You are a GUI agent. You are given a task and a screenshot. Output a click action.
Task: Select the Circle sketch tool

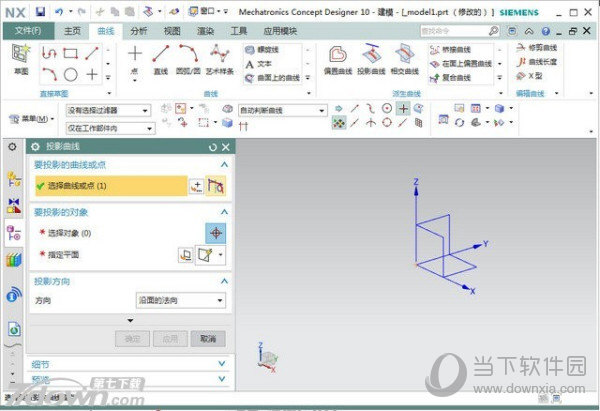click(70, 74)
